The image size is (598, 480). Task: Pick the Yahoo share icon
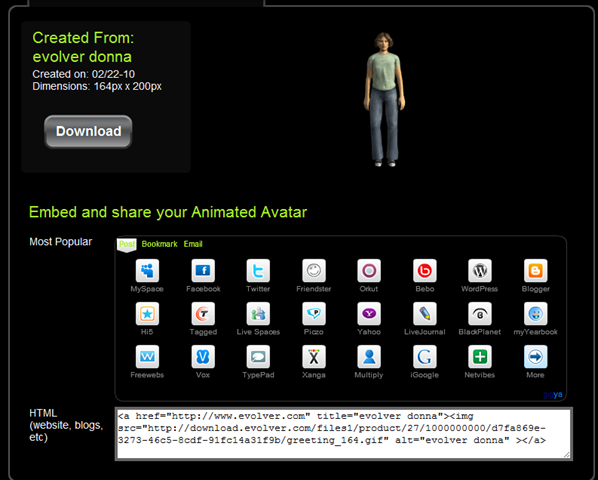coord(369,314)
